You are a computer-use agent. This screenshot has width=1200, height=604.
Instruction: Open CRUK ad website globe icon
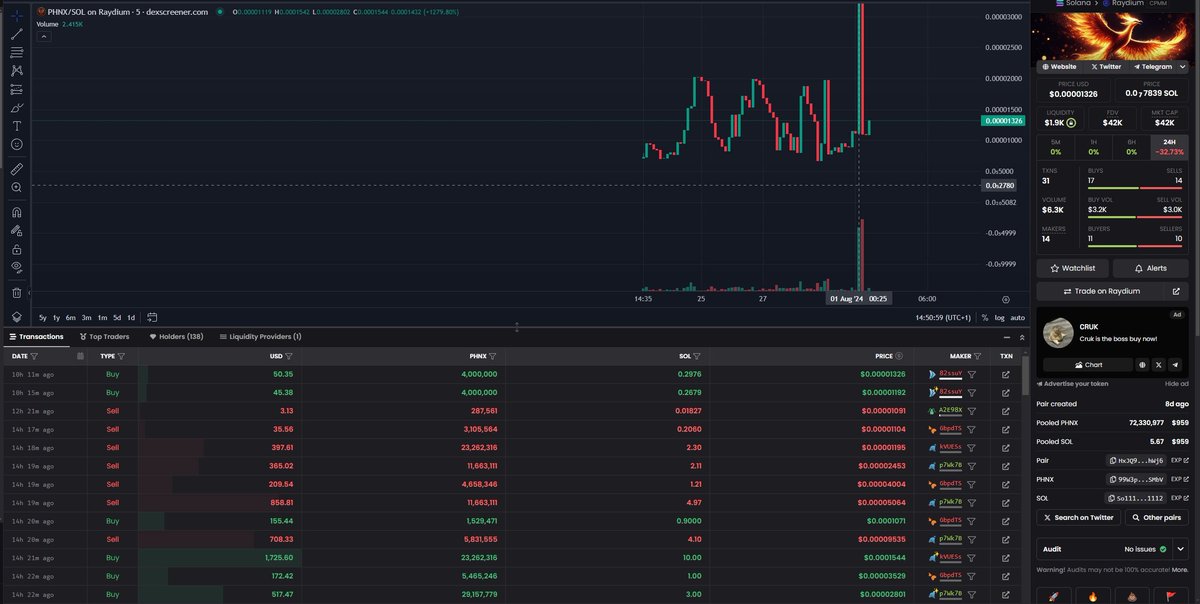[x=1142, y=365]
